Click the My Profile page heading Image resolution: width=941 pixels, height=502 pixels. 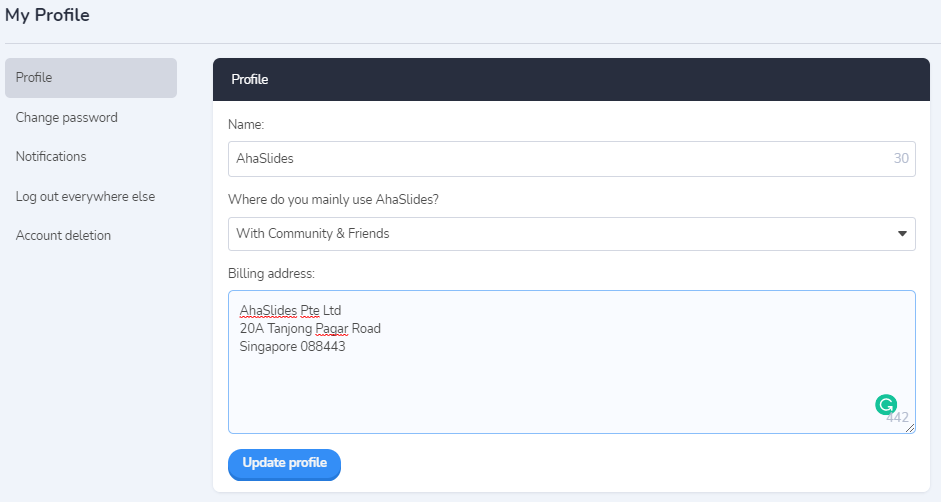47,15
